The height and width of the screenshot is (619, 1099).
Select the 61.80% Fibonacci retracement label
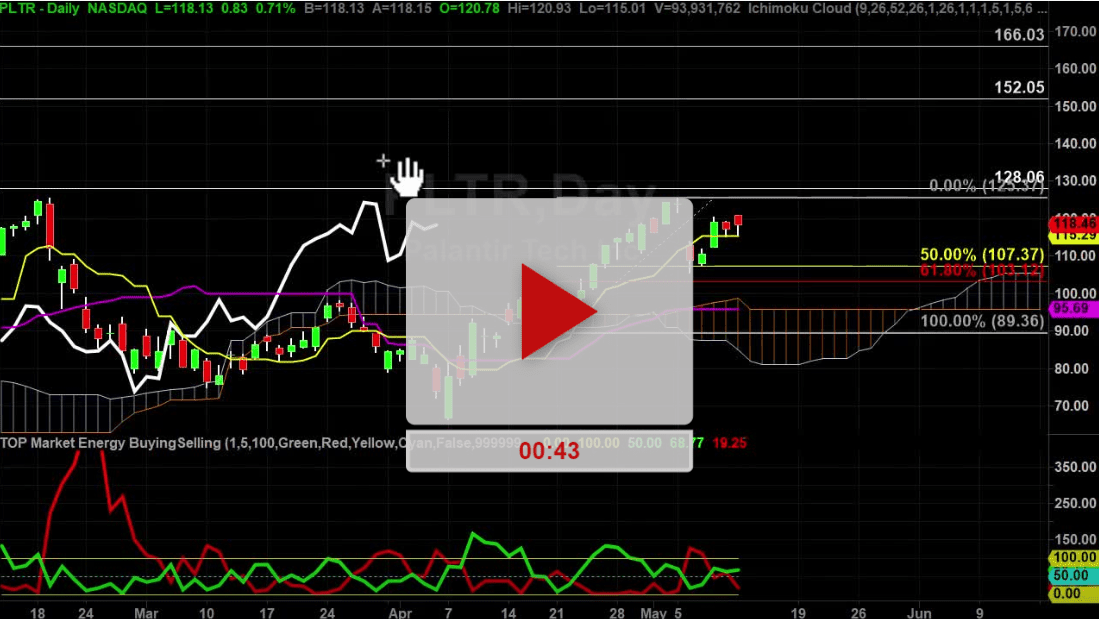coord(982,271)
